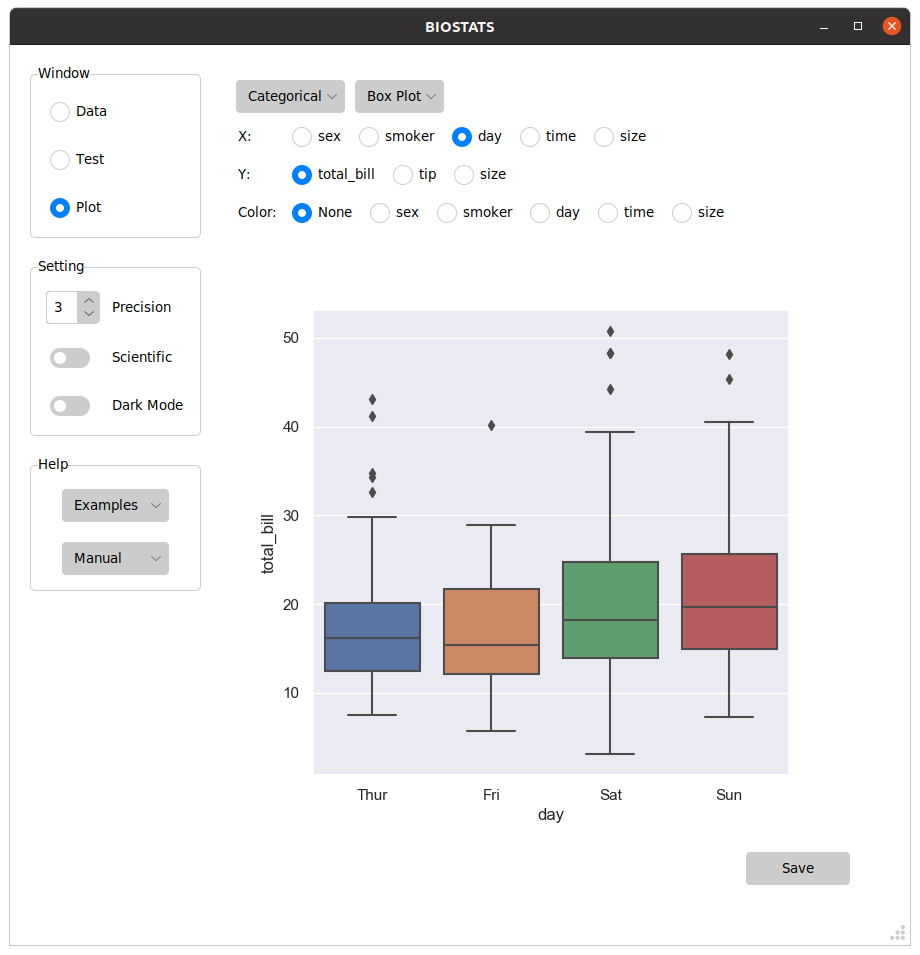The width and height of the screenshot is (920, 955).
Task: Open the Box Plot style dropdown
Action: (x=399, y=96)
